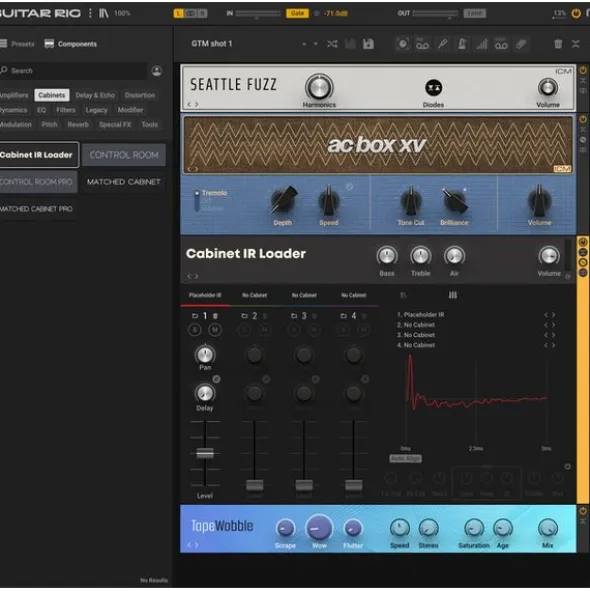Choose the CONTROL ROOM PRO component

(x=38, y=182)
